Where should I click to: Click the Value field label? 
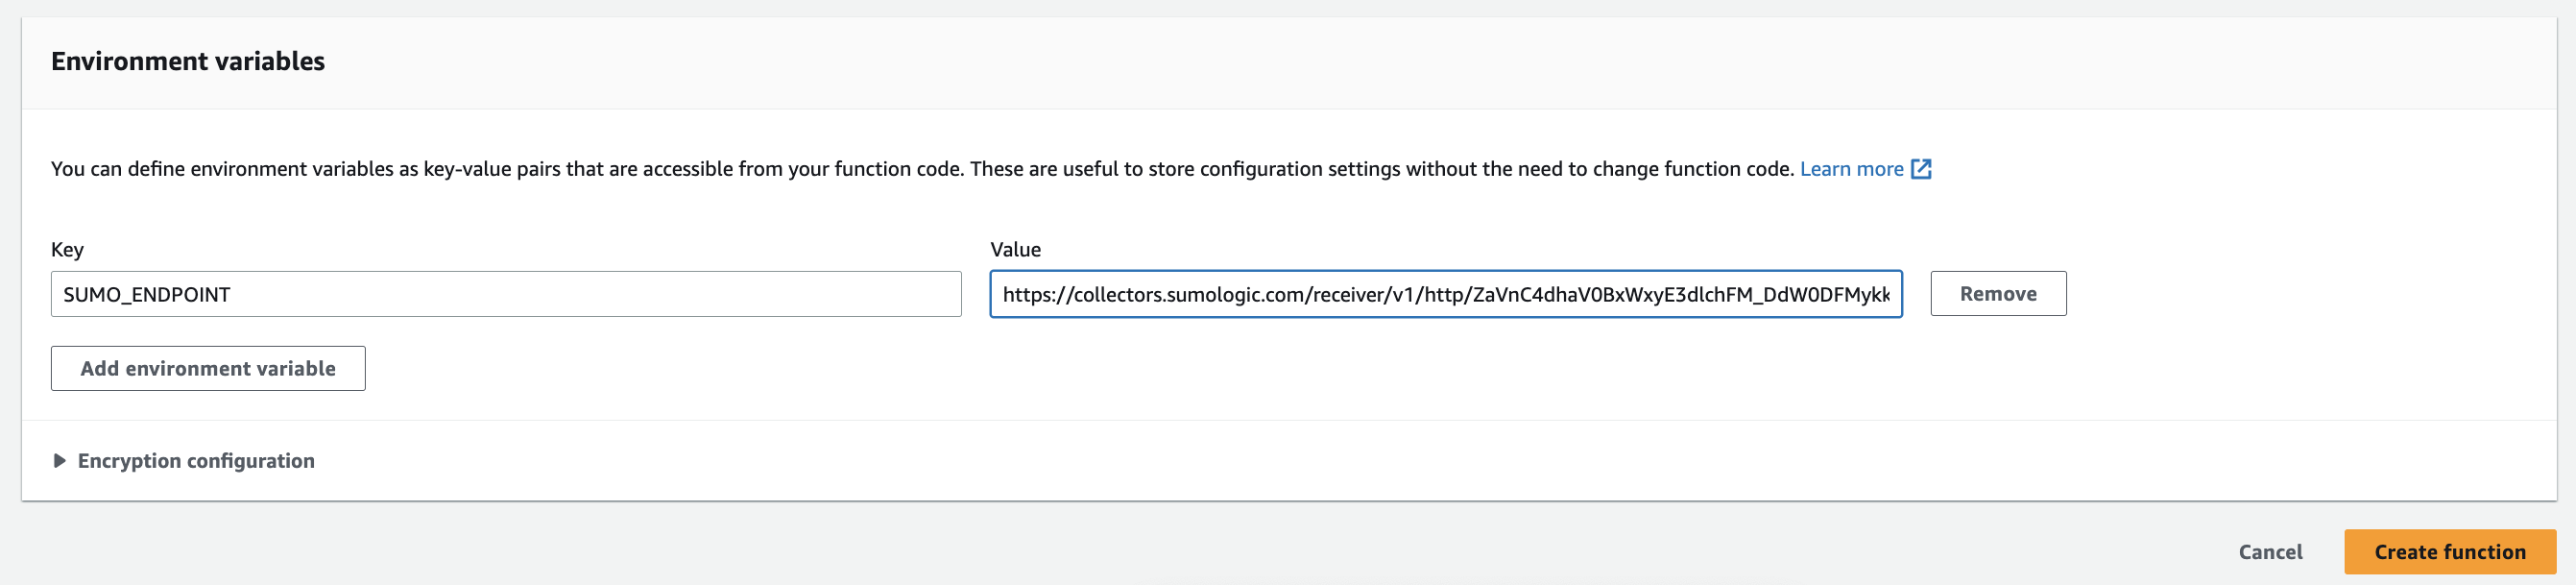point(1015,250)
